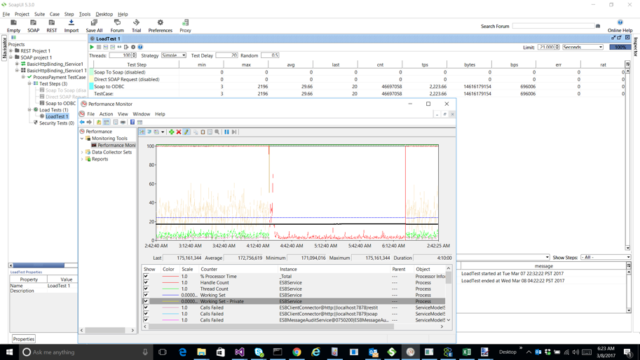The height and width of the screenshot is (360, 640).
Task: Select Soap to ODBC test step in tree
Action: pos(60,103)
